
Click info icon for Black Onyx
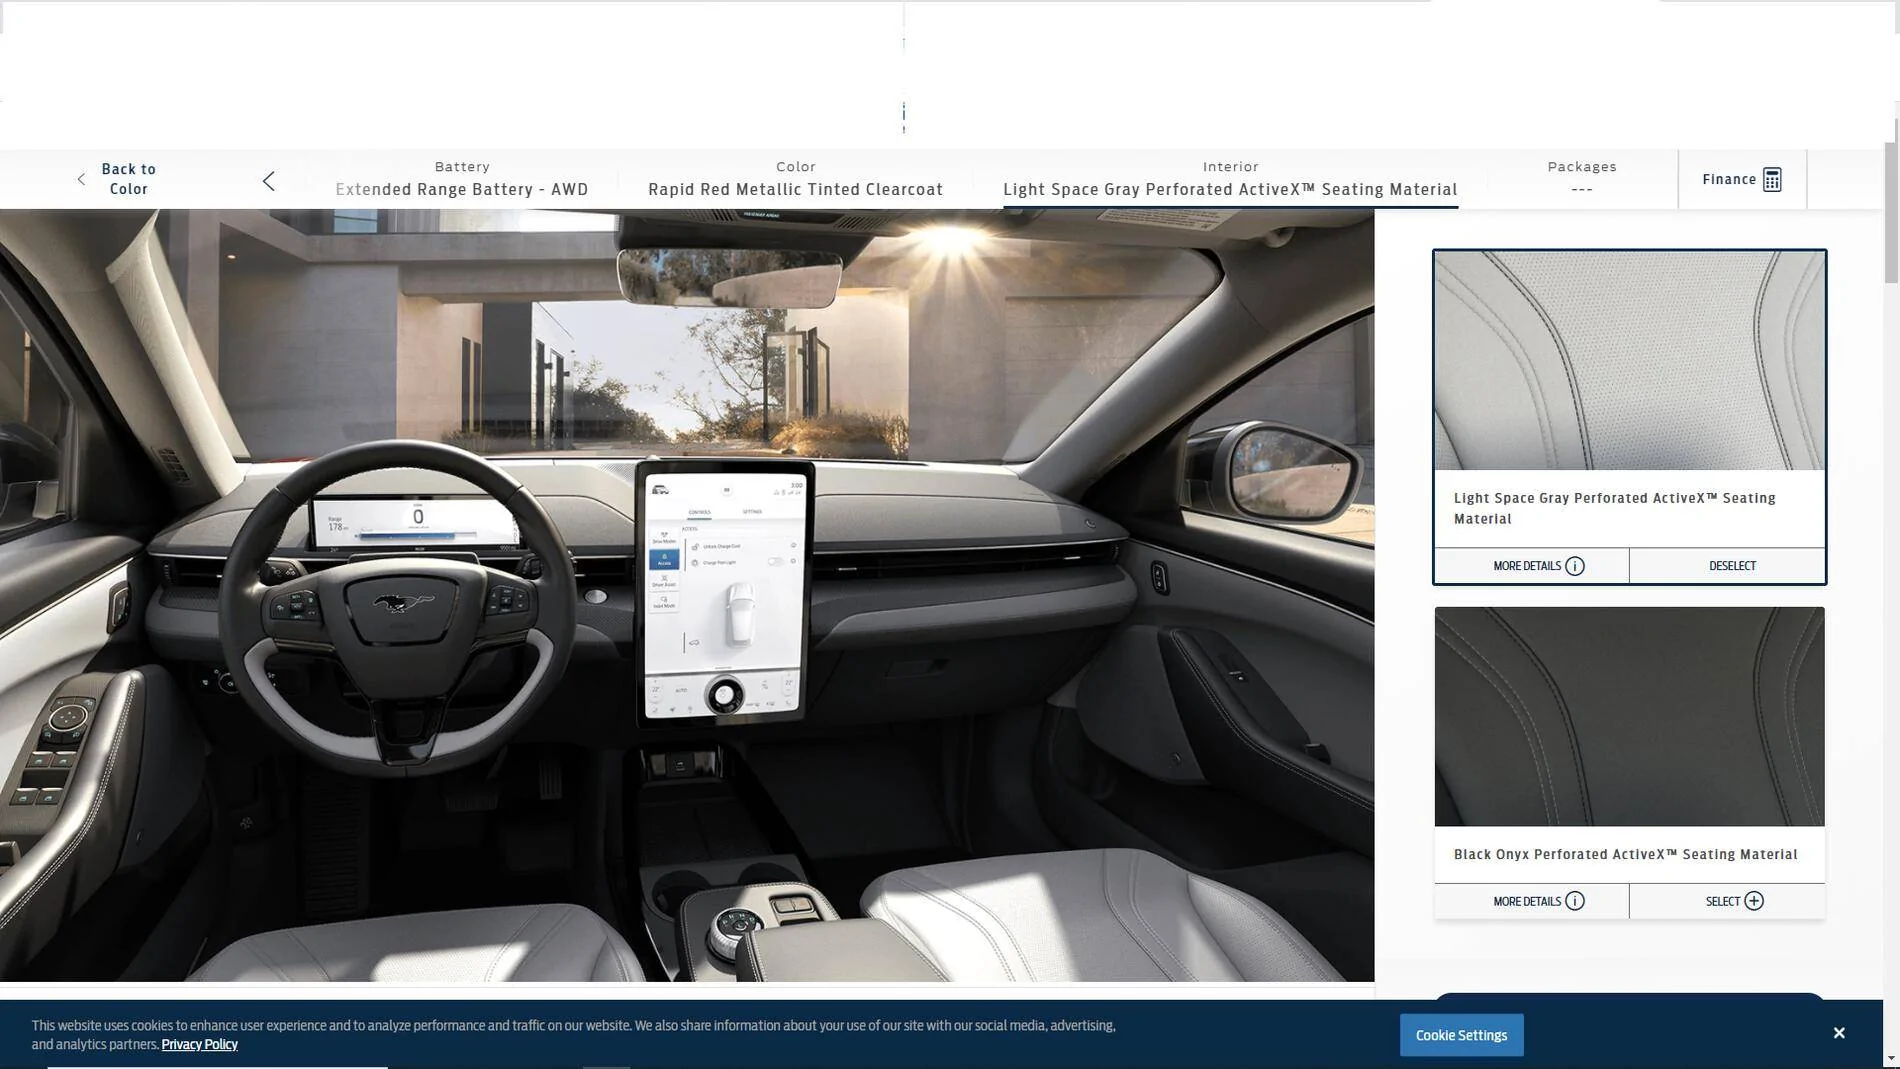[x=1575, y=901]
